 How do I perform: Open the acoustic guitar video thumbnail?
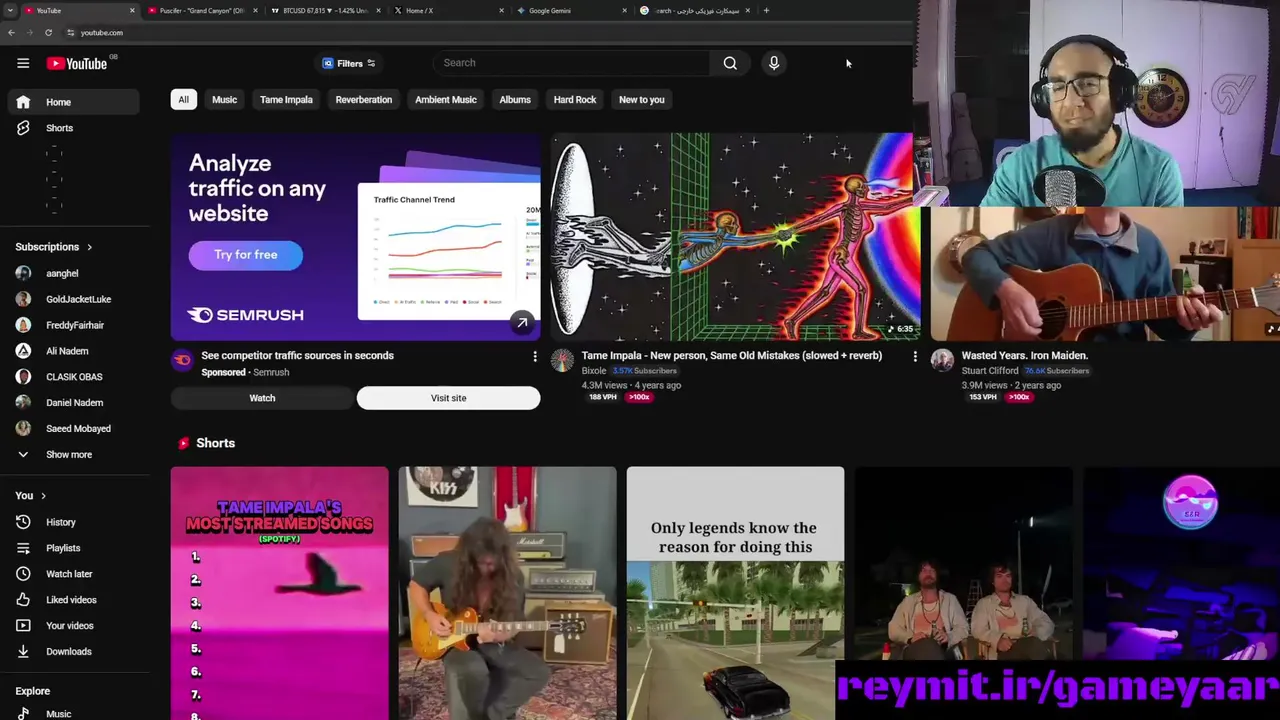coord(1105,274)
